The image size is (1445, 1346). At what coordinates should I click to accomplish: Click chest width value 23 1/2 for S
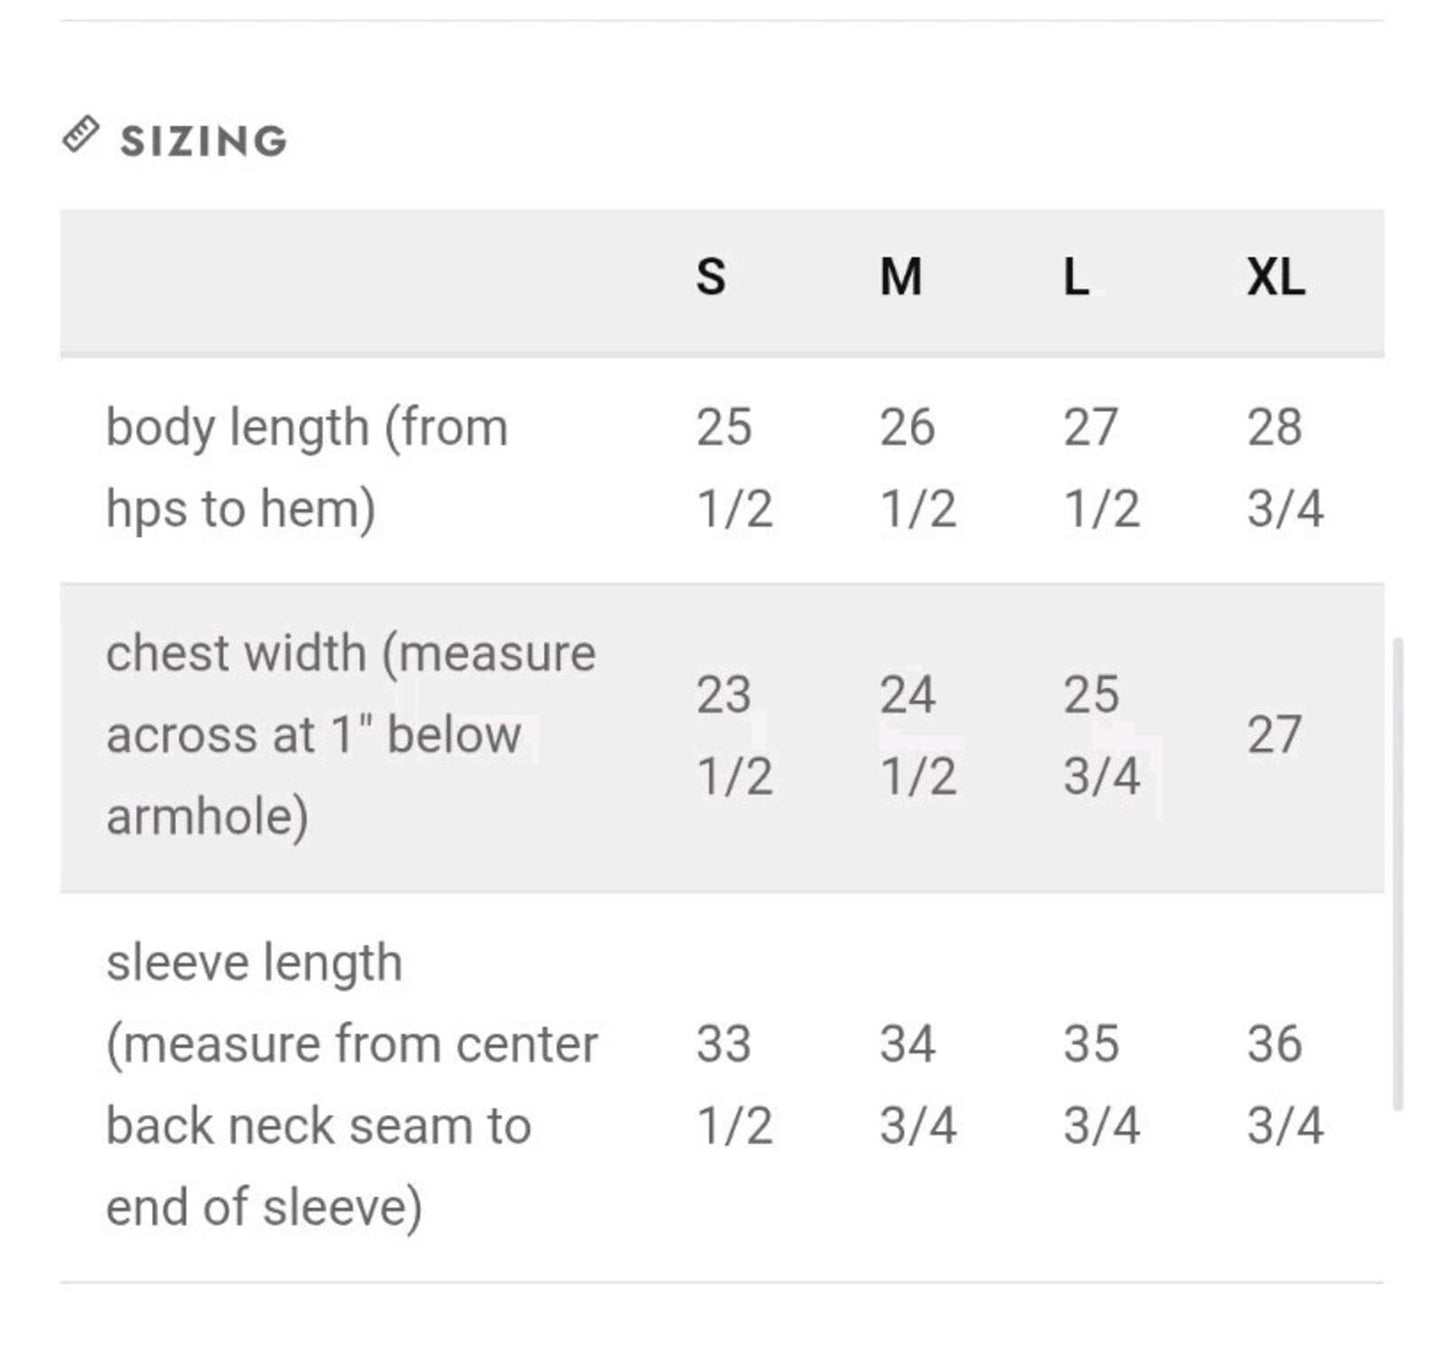(x=735, y=735)
